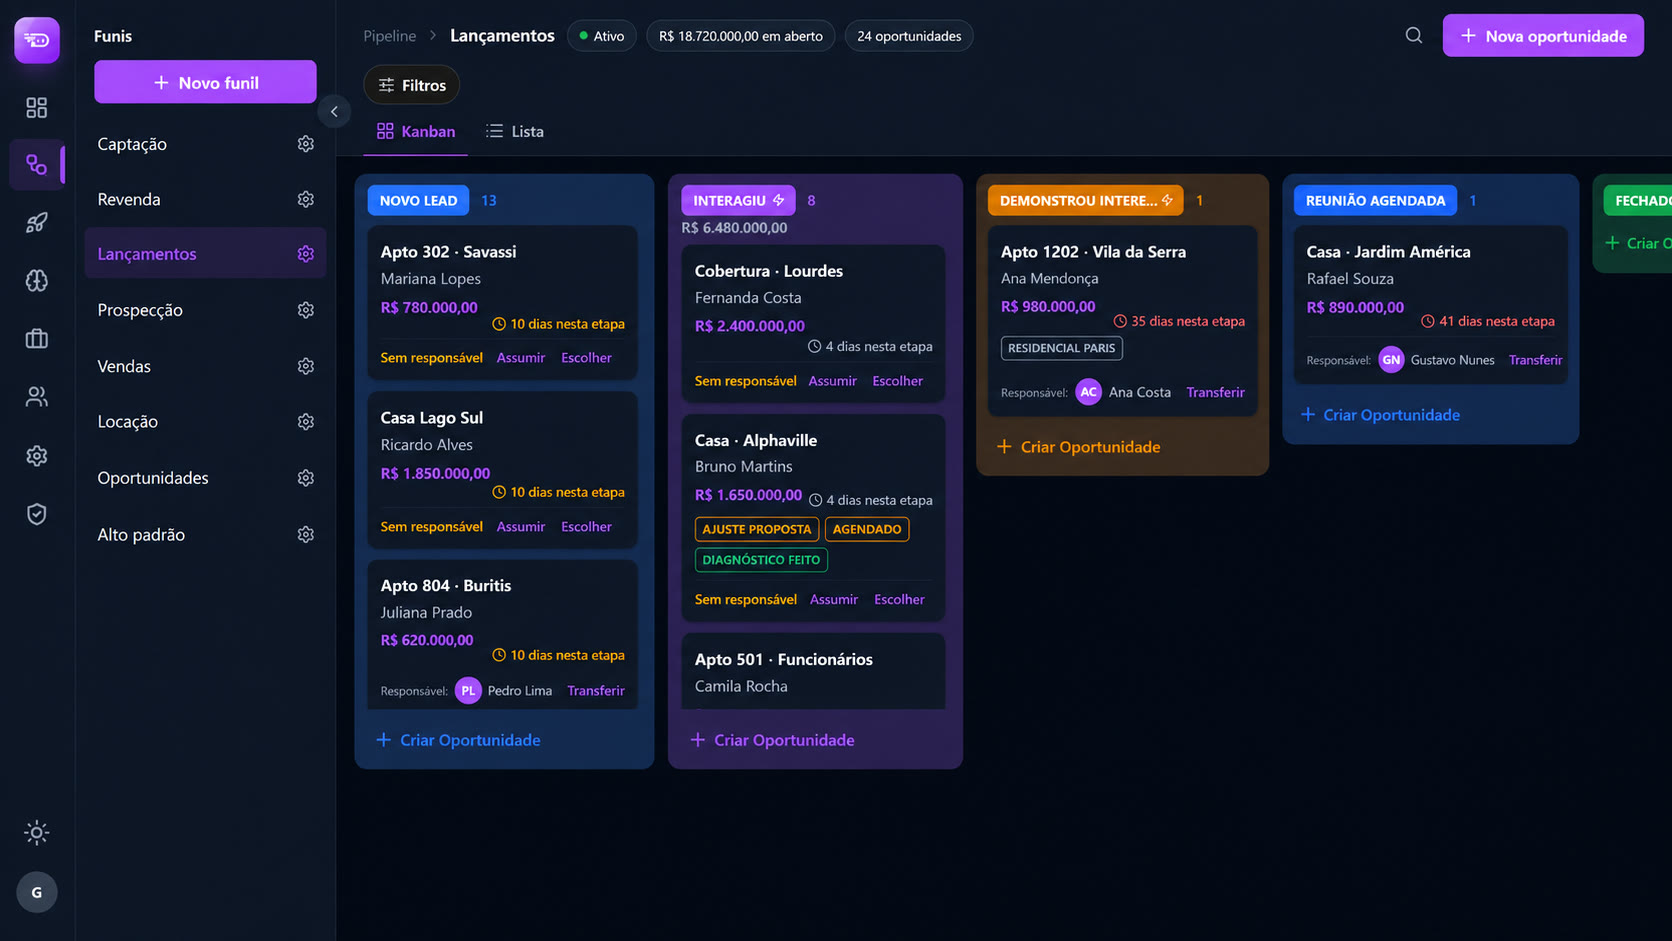Viewport: 1672px width, 941px height.
Task: Click the app logo at top left
Action: 37,40
